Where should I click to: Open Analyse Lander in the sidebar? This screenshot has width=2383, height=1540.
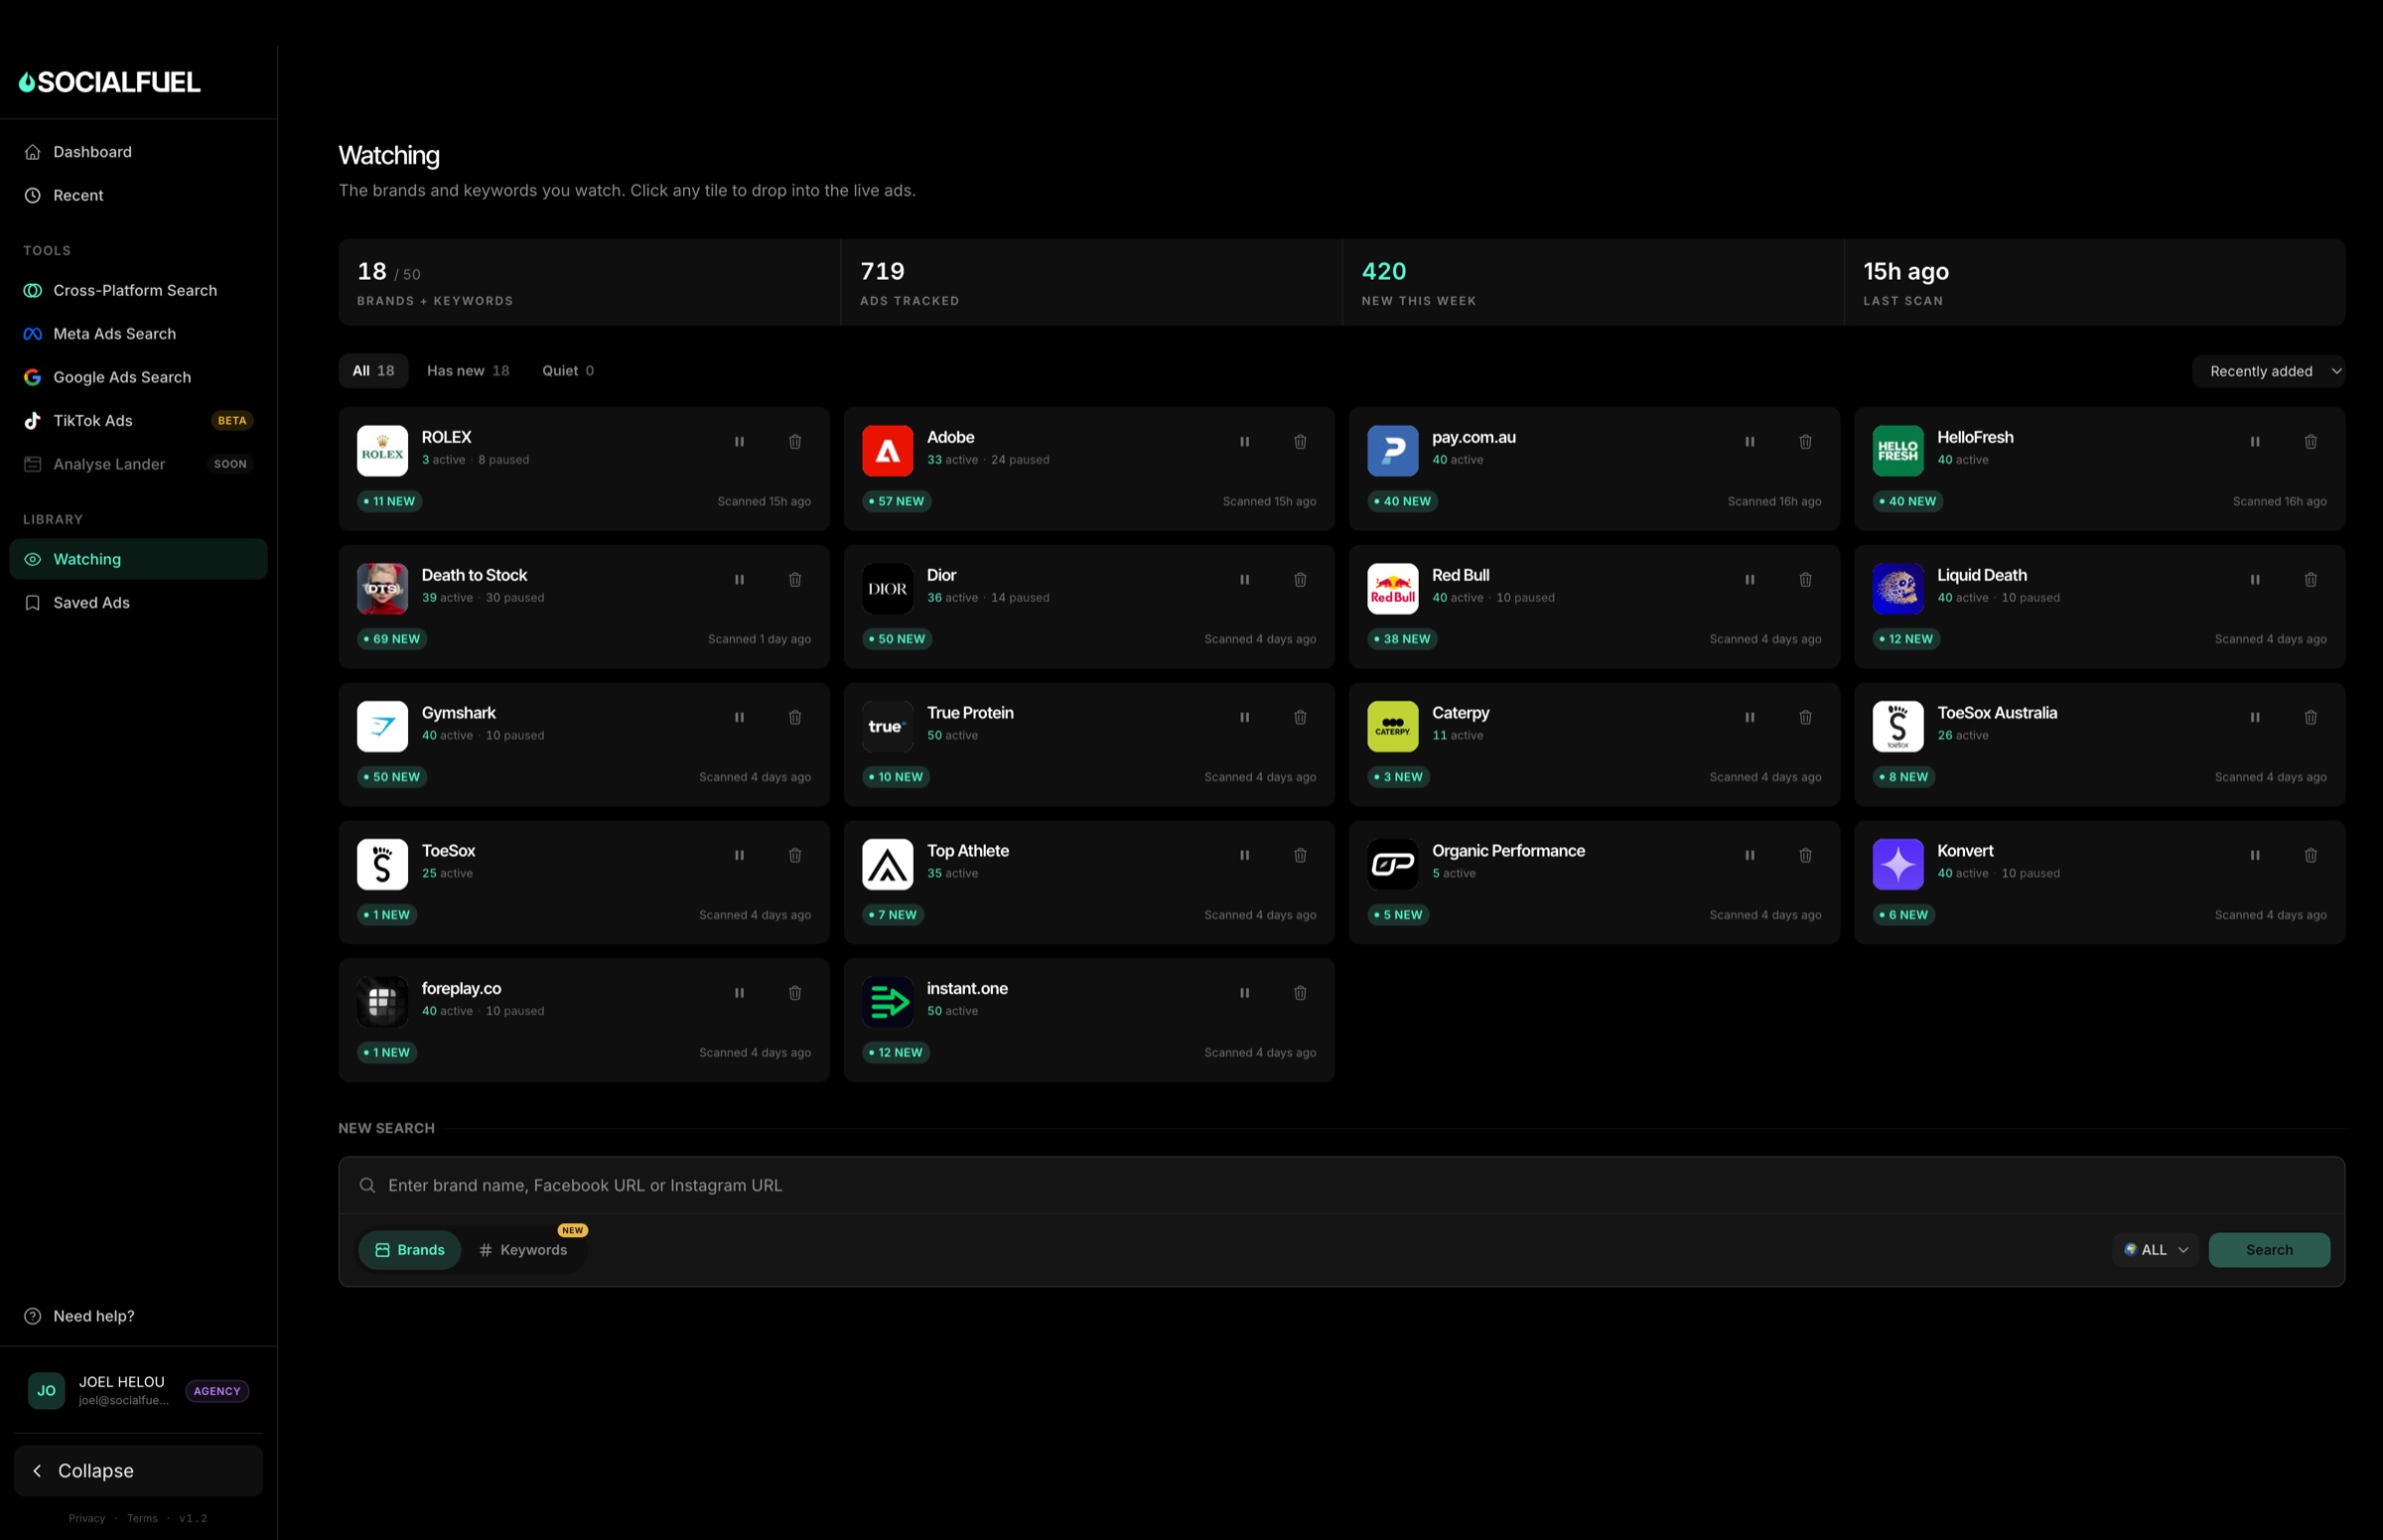click(138, 465)
